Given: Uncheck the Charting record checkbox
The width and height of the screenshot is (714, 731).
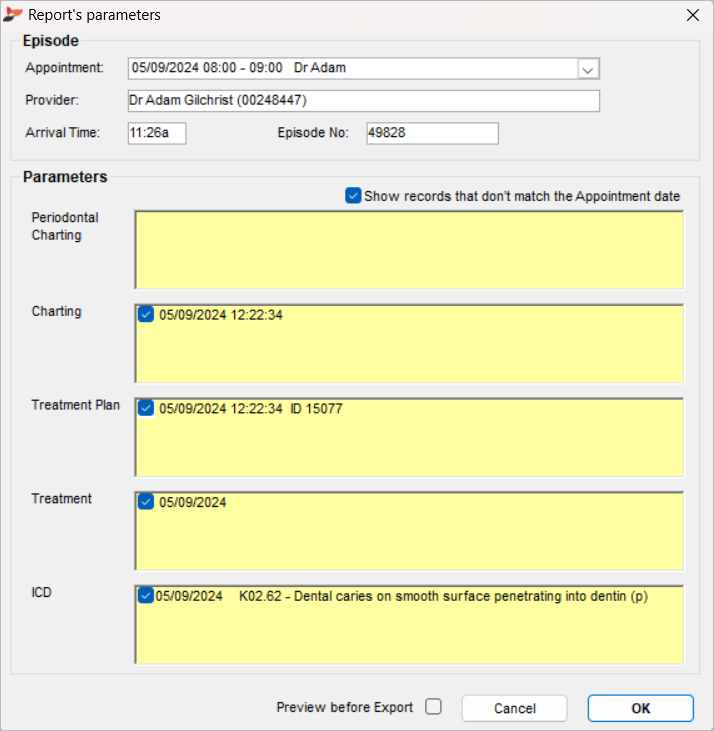Looking at the screenshot, I should 146,315.
